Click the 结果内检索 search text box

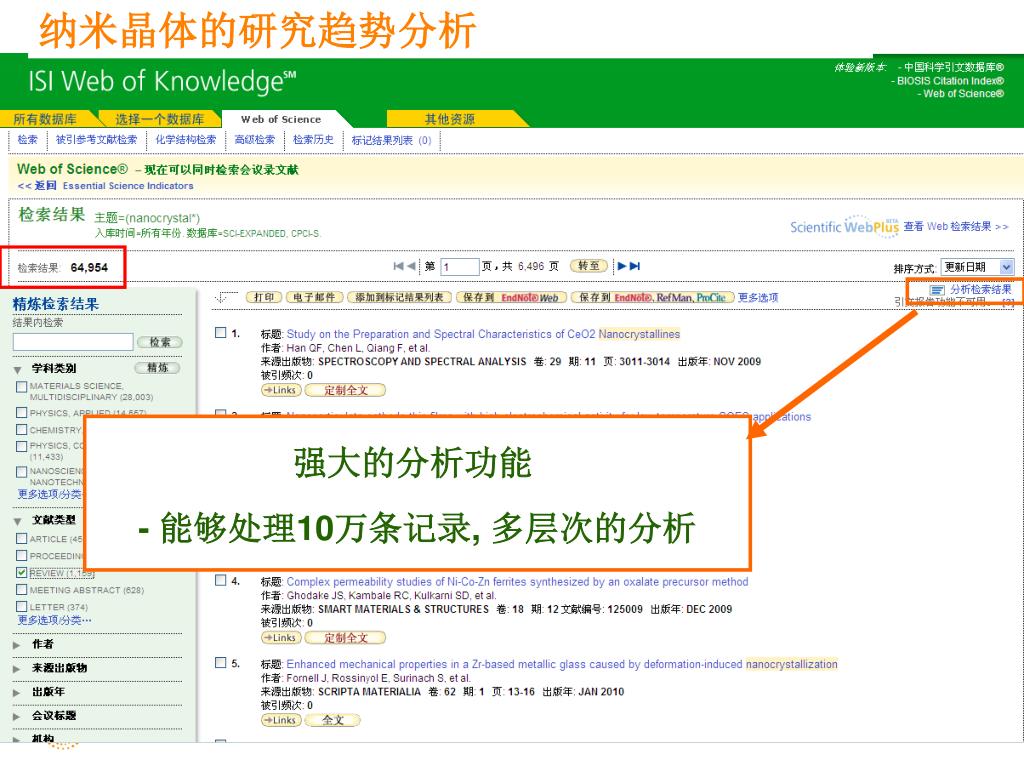(x=72, y=342)
